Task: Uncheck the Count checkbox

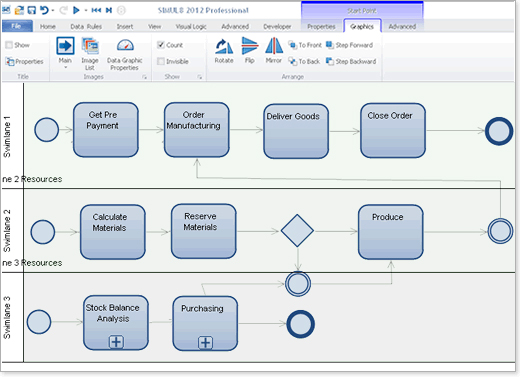Action: 161,45
